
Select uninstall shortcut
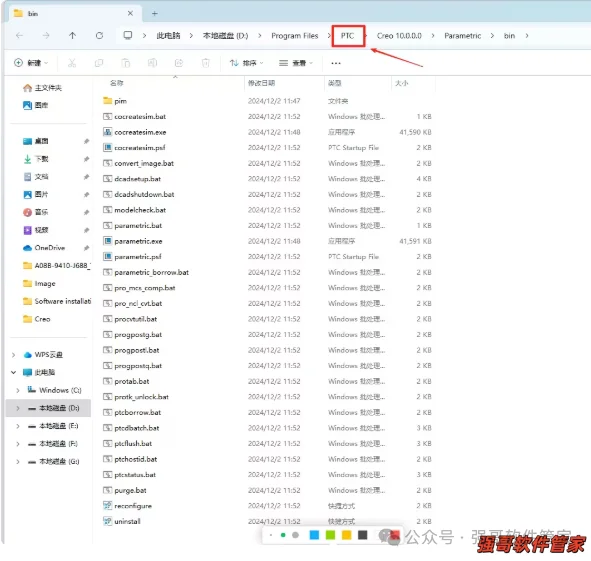pyautogui.click(x=122, y=522)
